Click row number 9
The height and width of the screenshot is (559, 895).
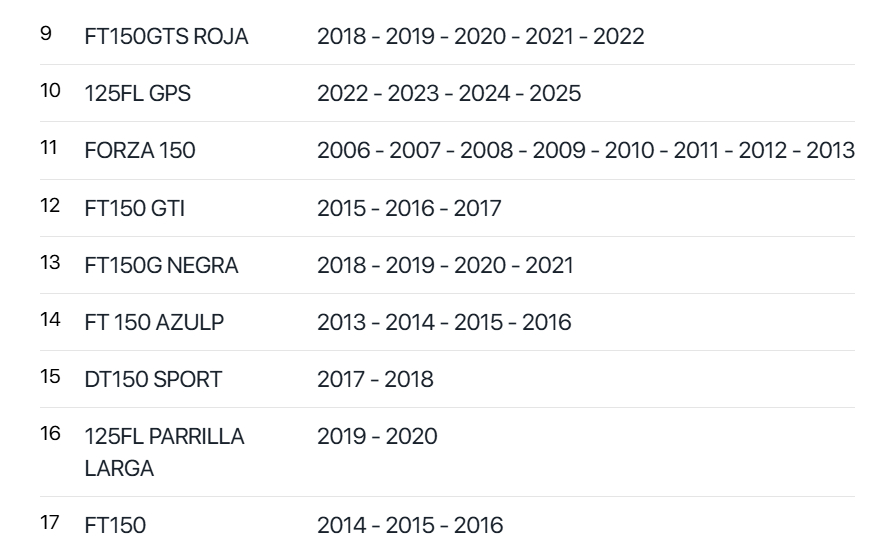(45, 35)
